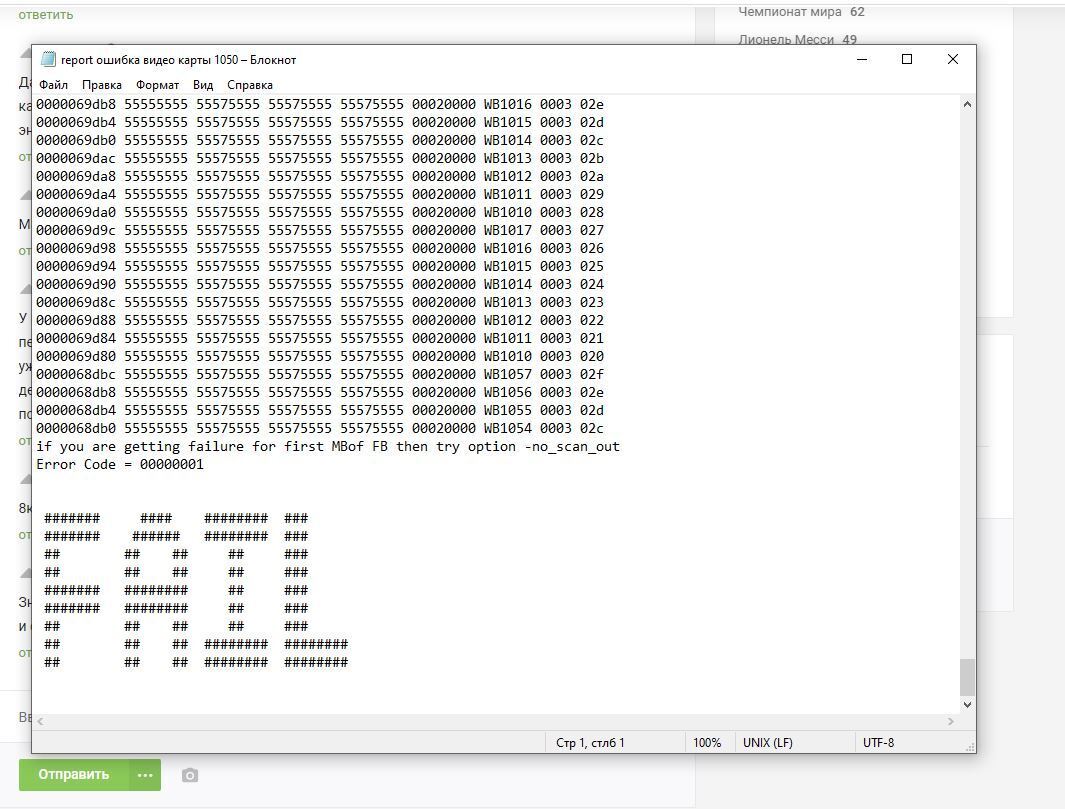Open the Файл menu
Image resolution: width=1065 pixels, height=809 pixels.
click(x=54, y=85)
